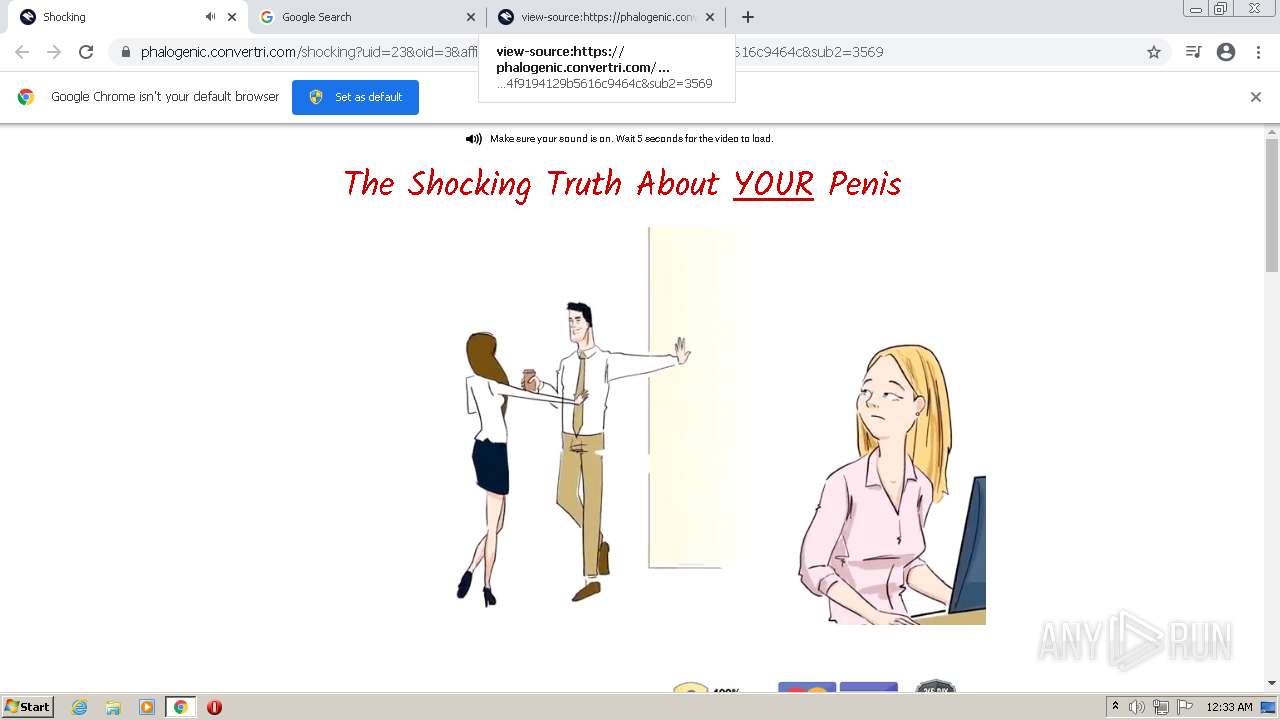
Task: Click the page favicon on Shocking tab
Action: click(28, 17)
